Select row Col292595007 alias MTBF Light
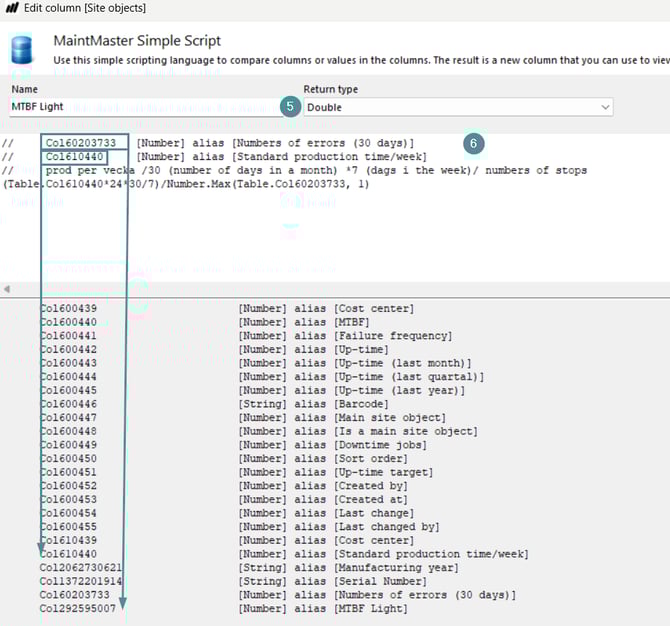The image size is (670, 626). tap(223, 609)
